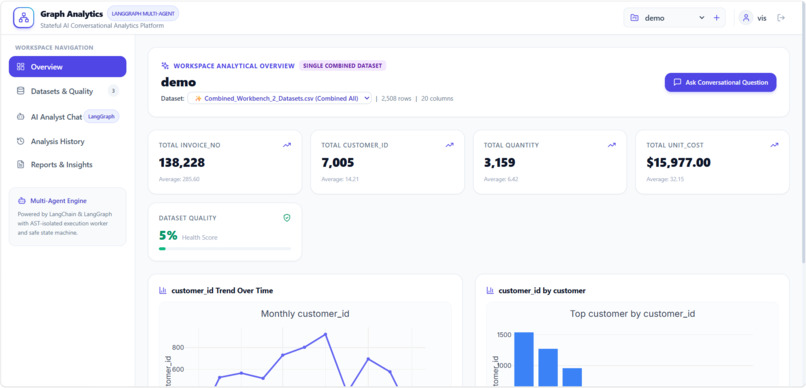The width and height of the screenshot is (806, 388).
Task: Click the Stateful AI Conversational Analytics Platform subtitle
Action: click(x=102, y=26)
